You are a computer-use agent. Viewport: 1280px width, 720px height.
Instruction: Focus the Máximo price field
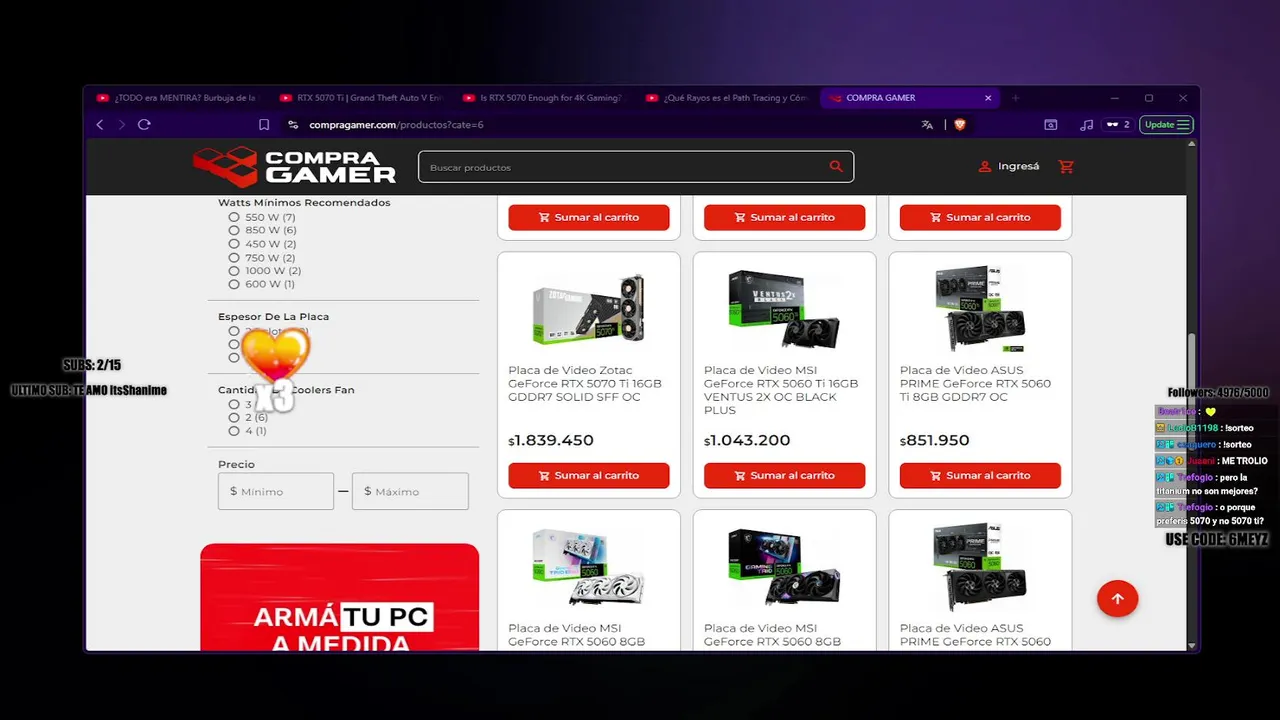coord(410,491)
